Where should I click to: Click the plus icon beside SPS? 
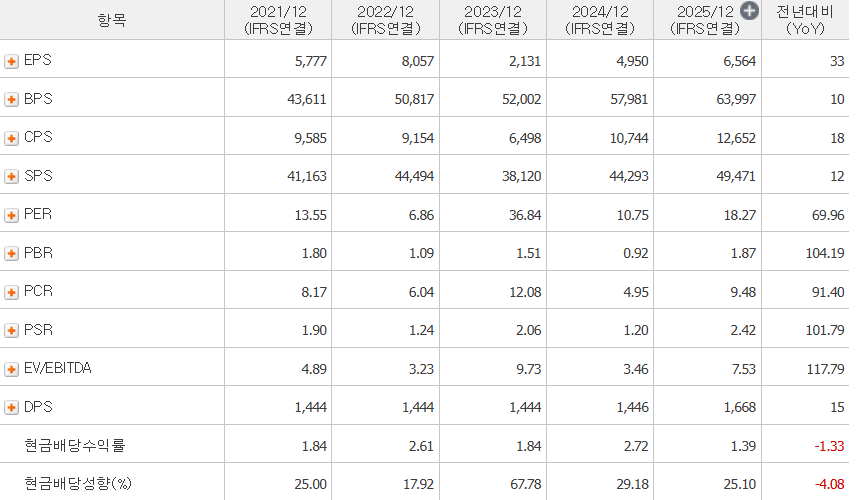[12, 177]
